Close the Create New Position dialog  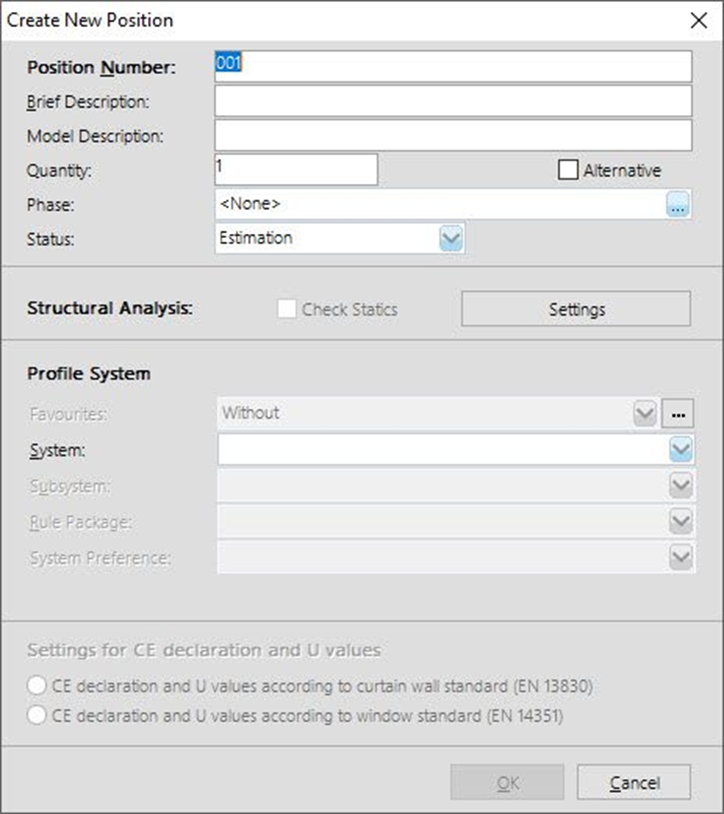tap(698, 20)
